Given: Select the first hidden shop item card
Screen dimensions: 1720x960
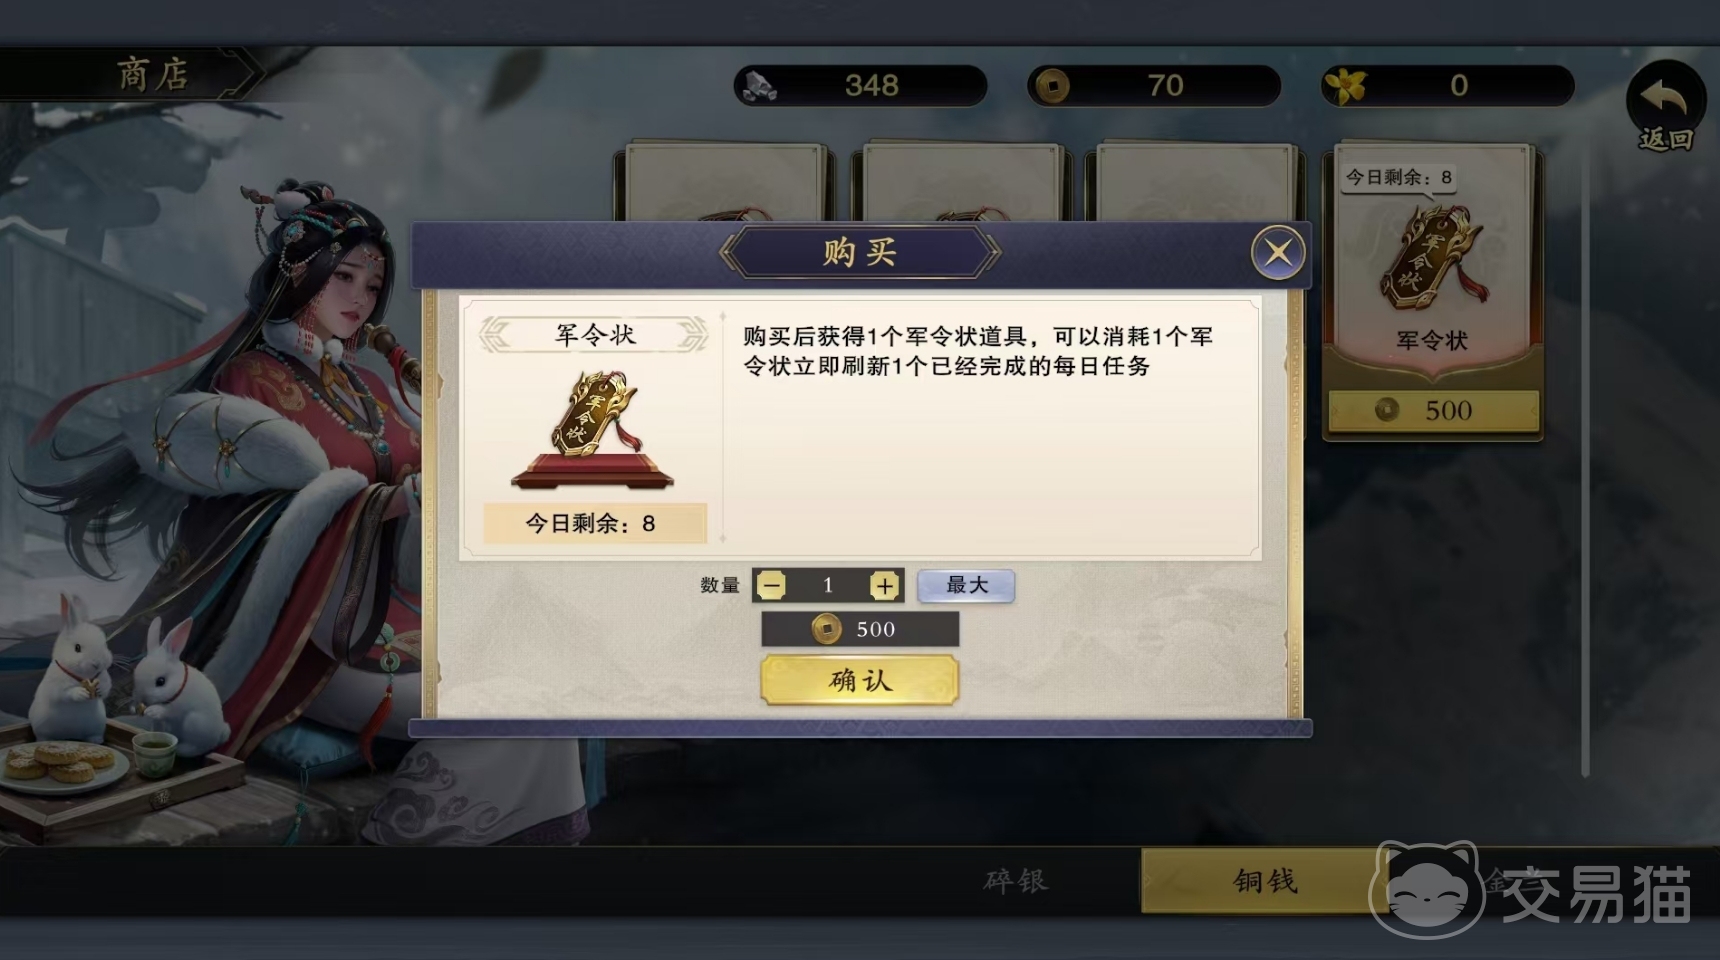Looking at the screenshot, I should (721, 182).
